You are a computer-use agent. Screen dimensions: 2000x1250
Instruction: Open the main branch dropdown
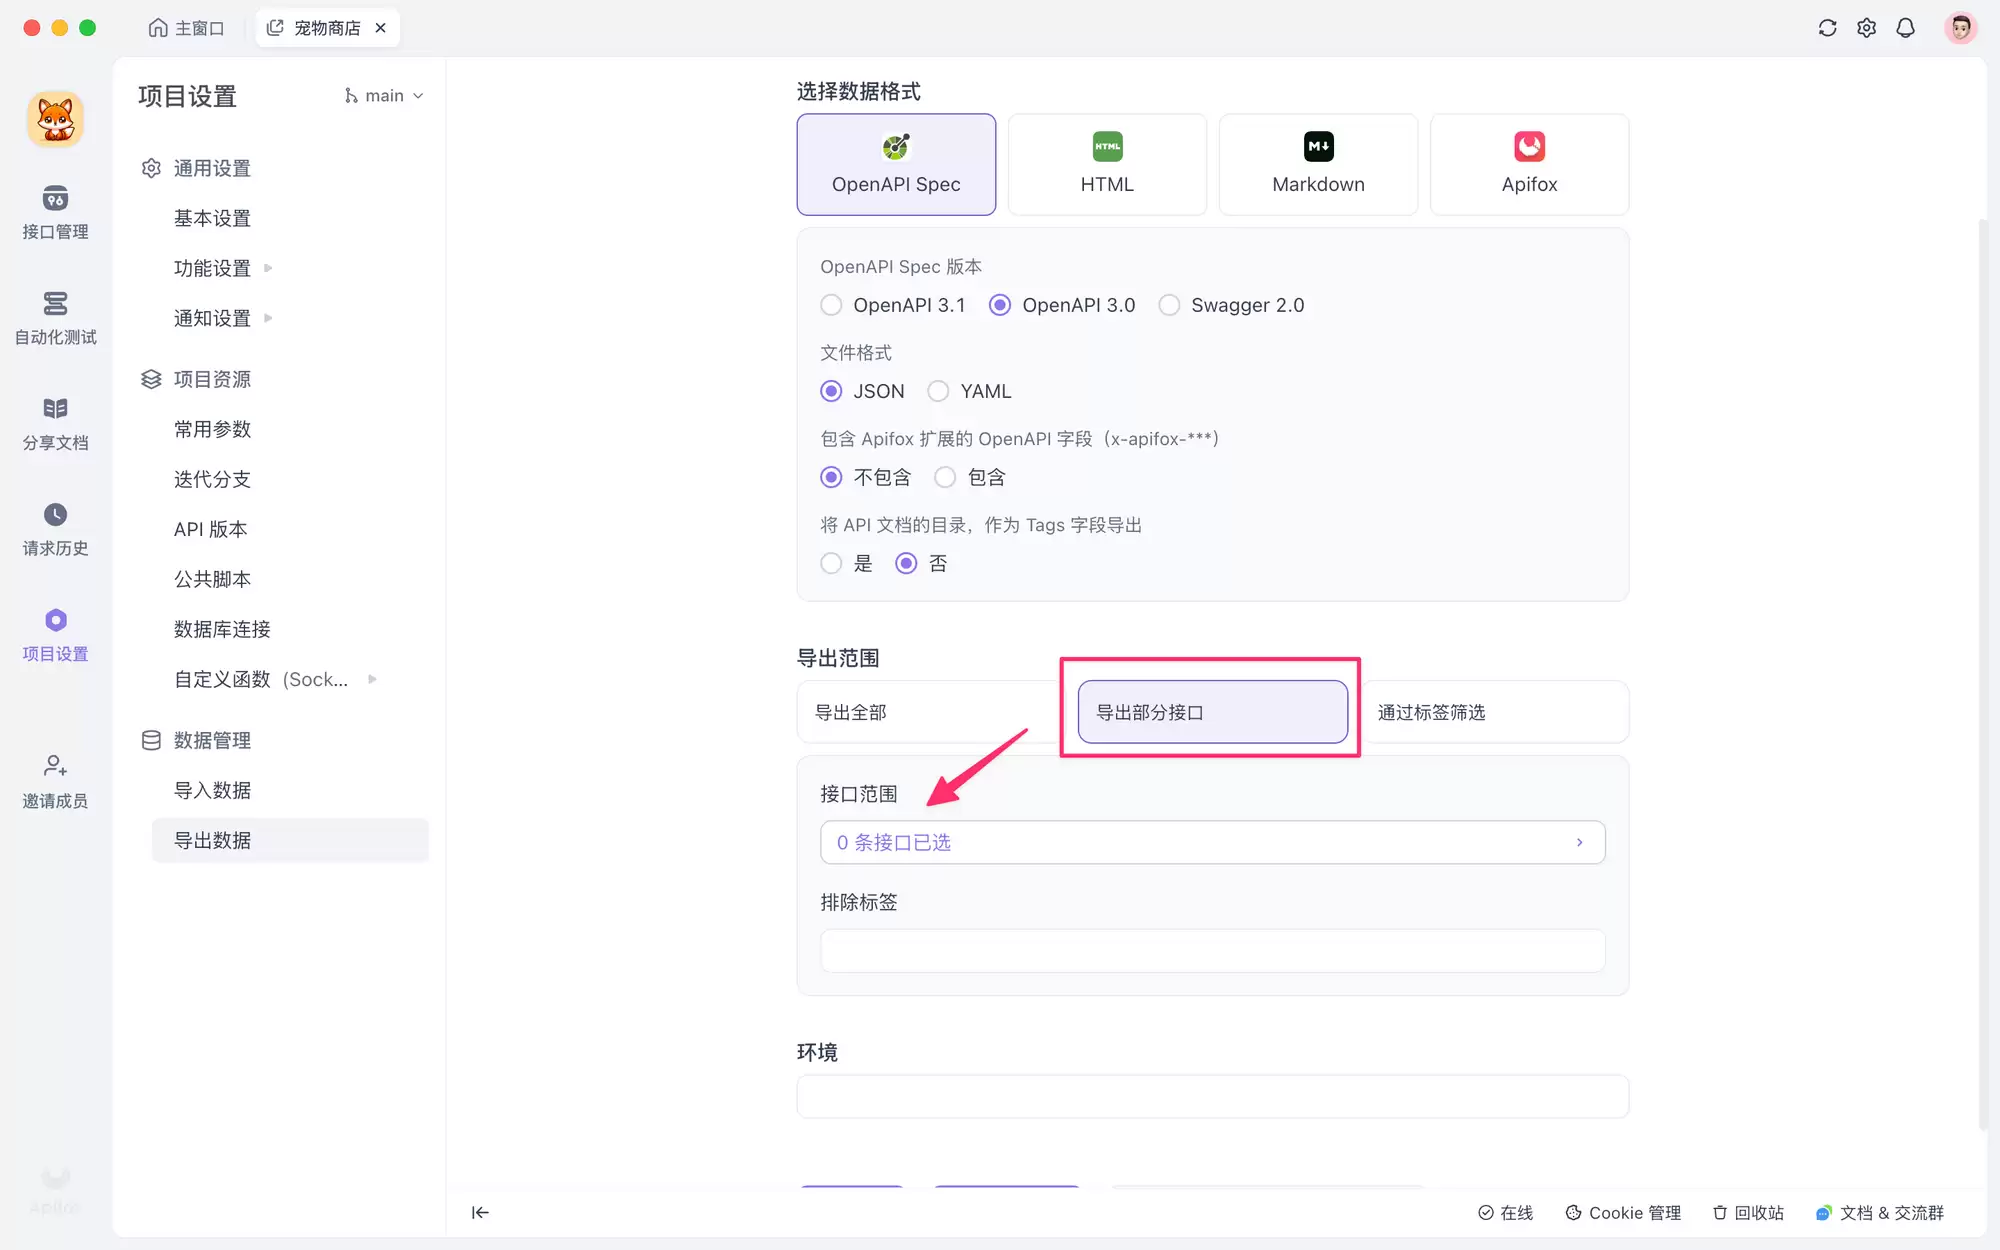[x=384, y=95]
